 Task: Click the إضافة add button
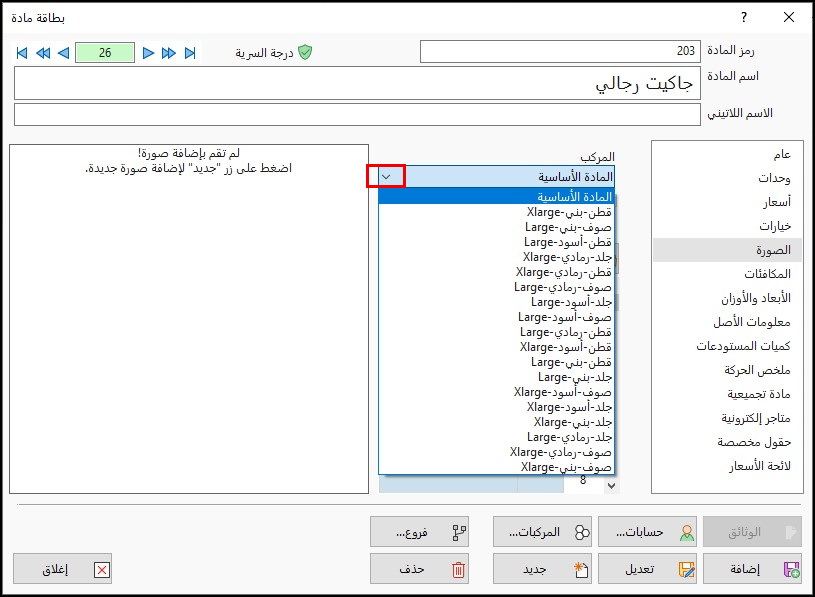click(x=753, y=569)
